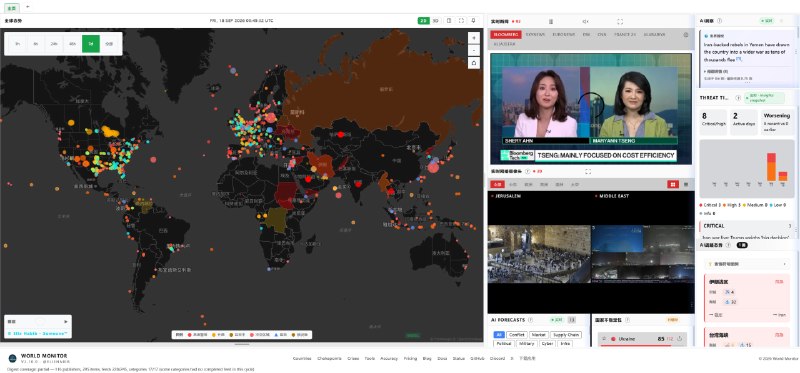Image resolution: width=800 pixels, height=373 pixels.
Task: Mute the live news video
Action: point(585,21)
